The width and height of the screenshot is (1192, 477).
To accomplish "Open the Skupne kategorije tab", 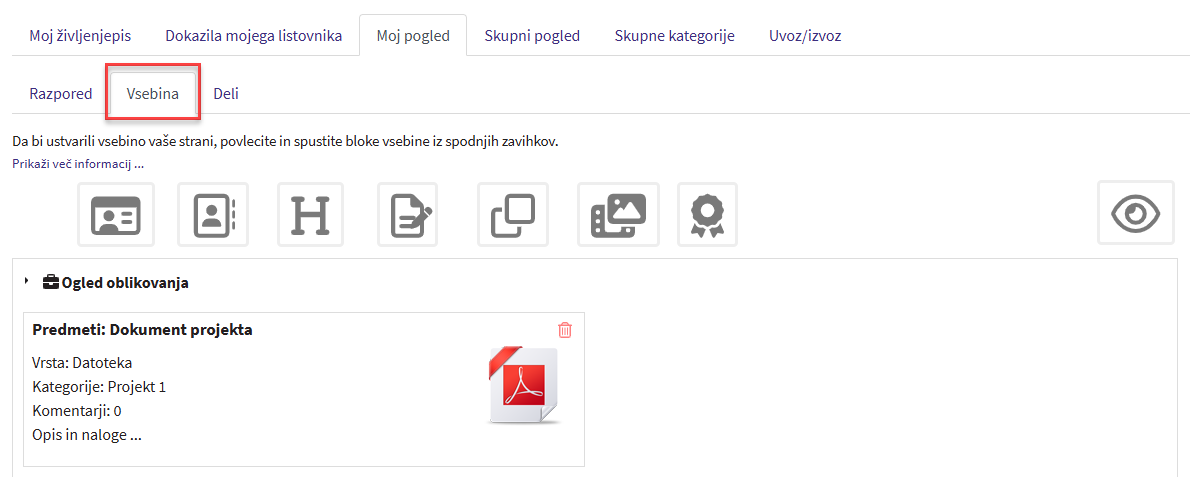I will [x=674, y=36].
